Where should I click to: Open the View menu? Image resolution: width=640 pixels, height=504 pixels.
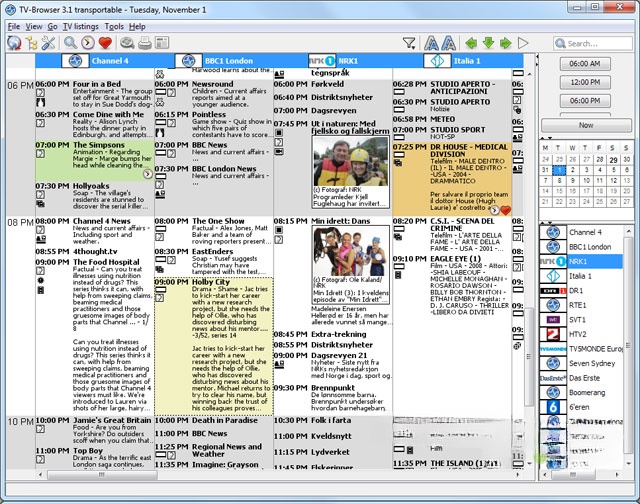[34, 27]
